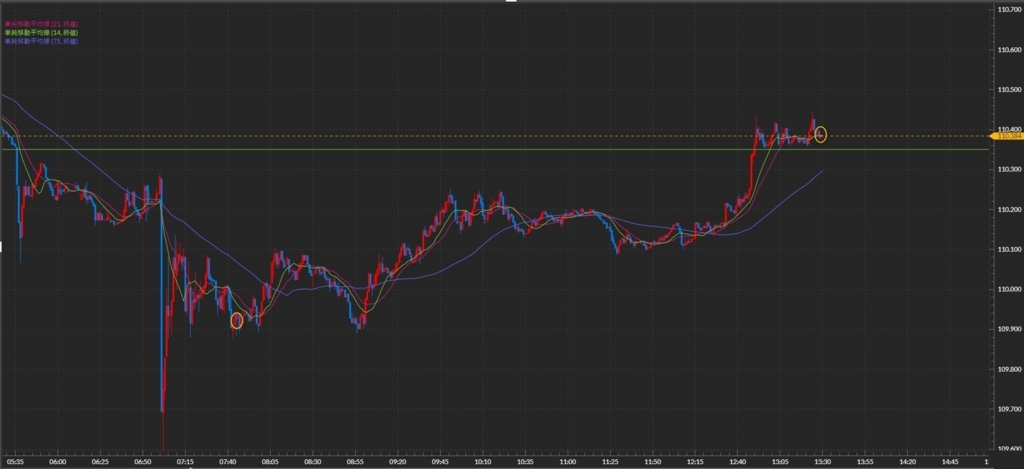Click the 08:05 time axis label
Screen dimensions: 1024x469
270,461
